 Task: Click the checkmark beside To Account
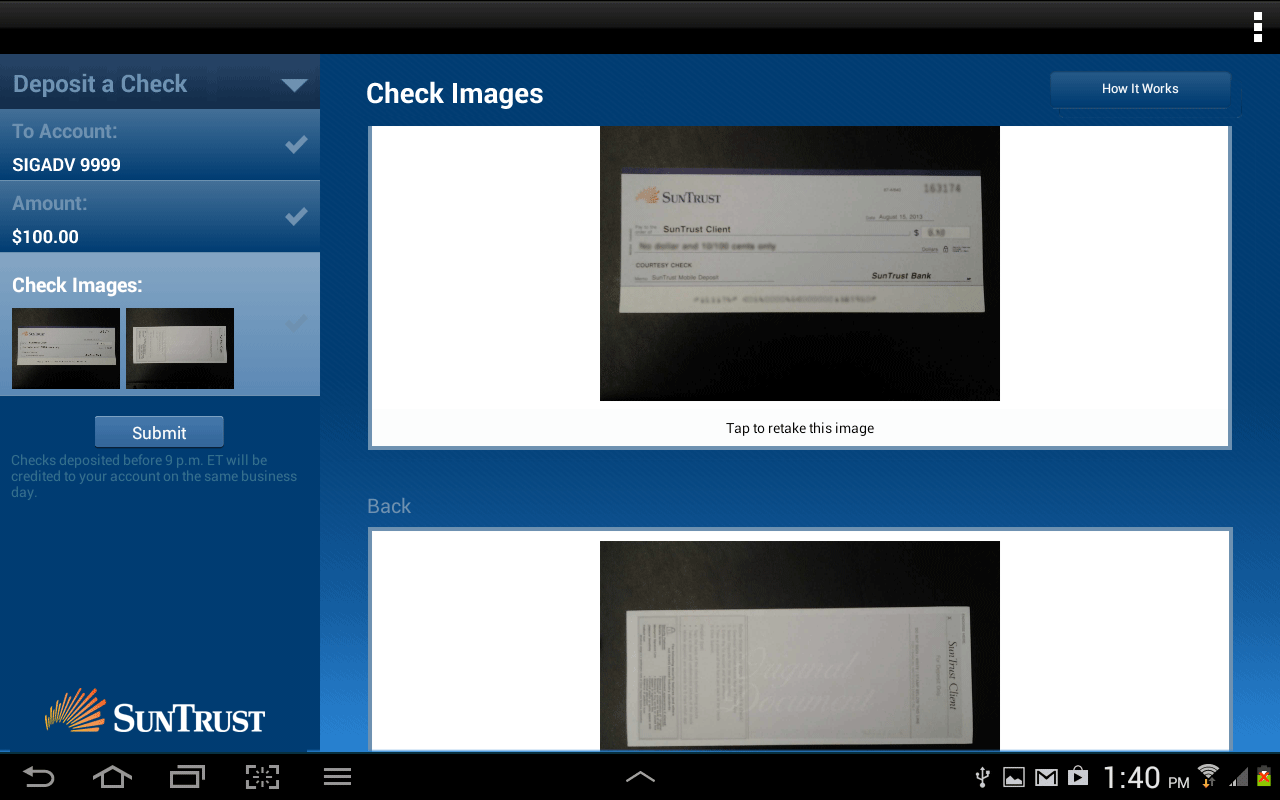coord(296,145)
